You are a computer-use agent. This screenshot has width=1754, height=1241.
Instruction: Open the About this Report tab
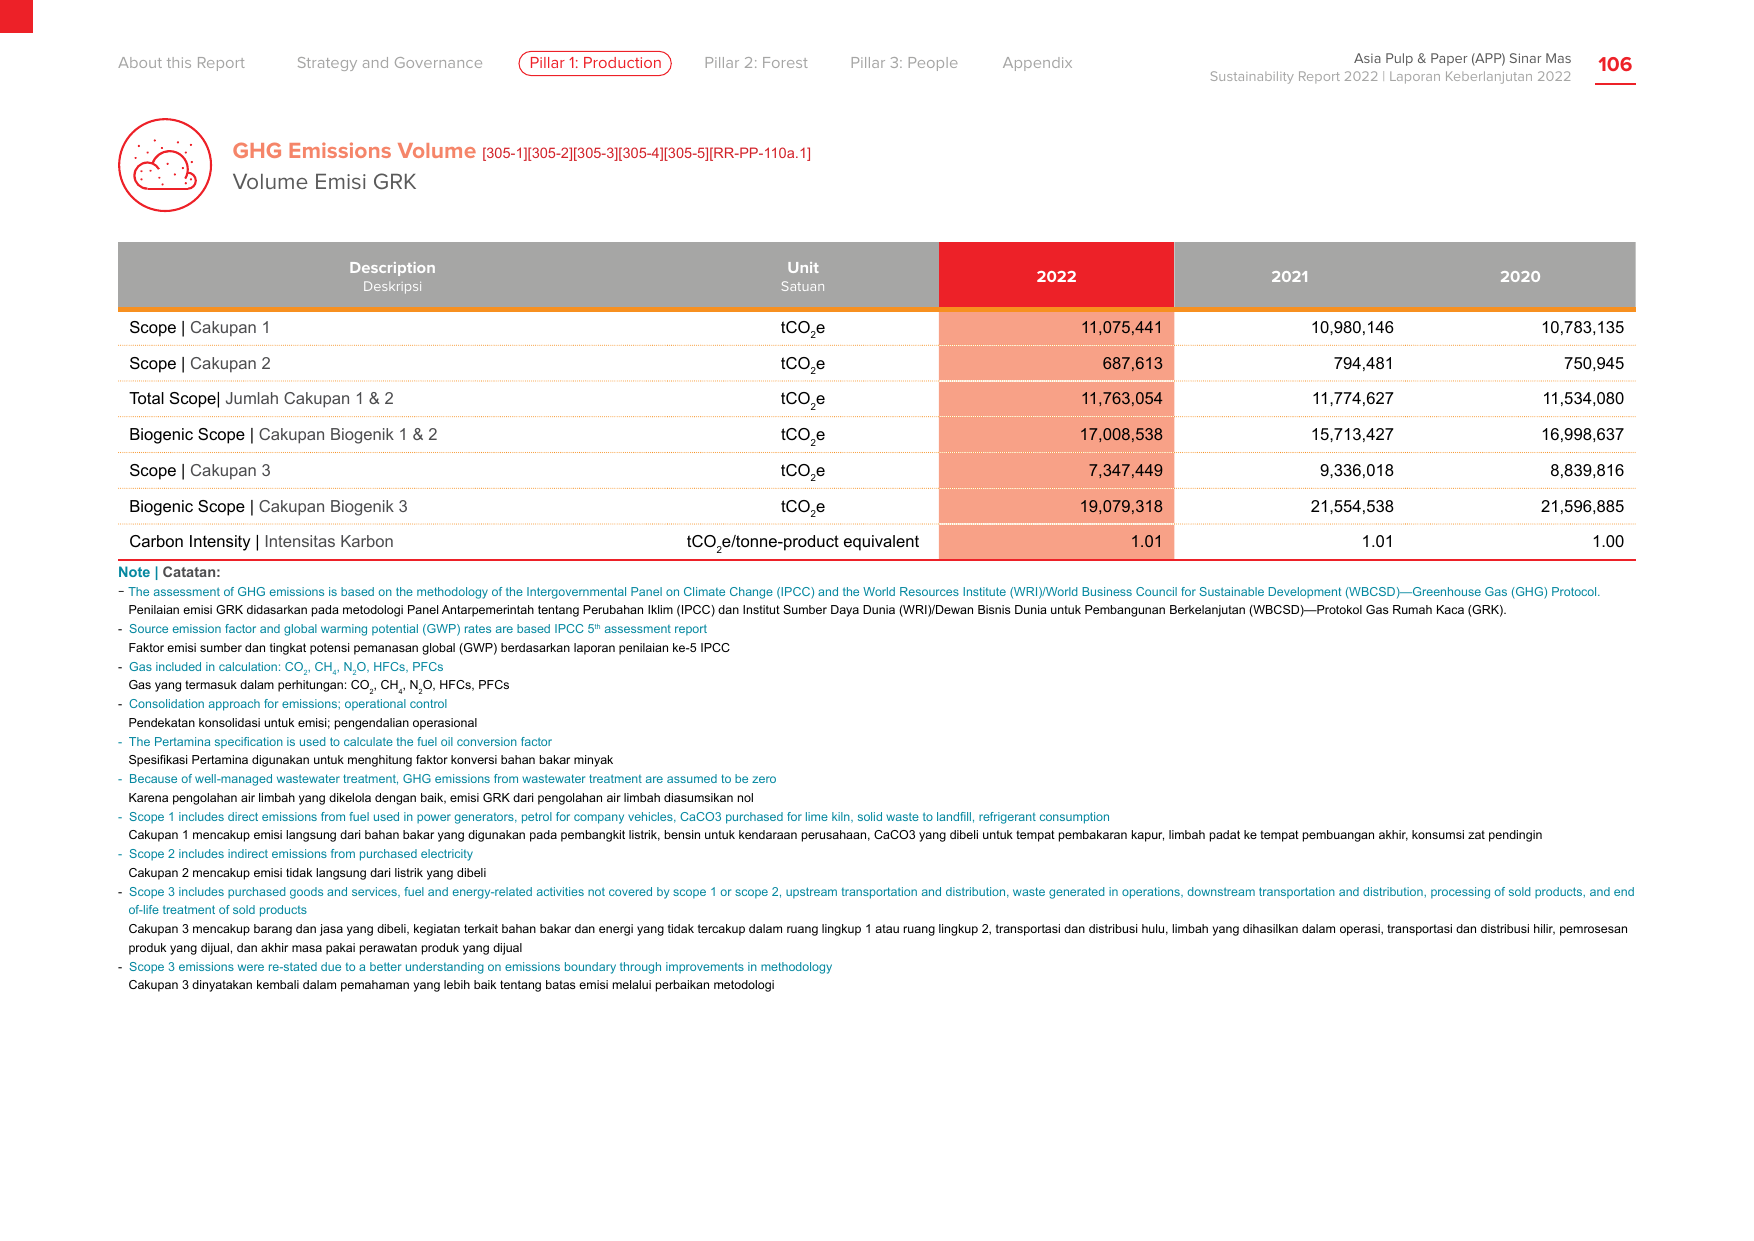(x=181, y=63)
